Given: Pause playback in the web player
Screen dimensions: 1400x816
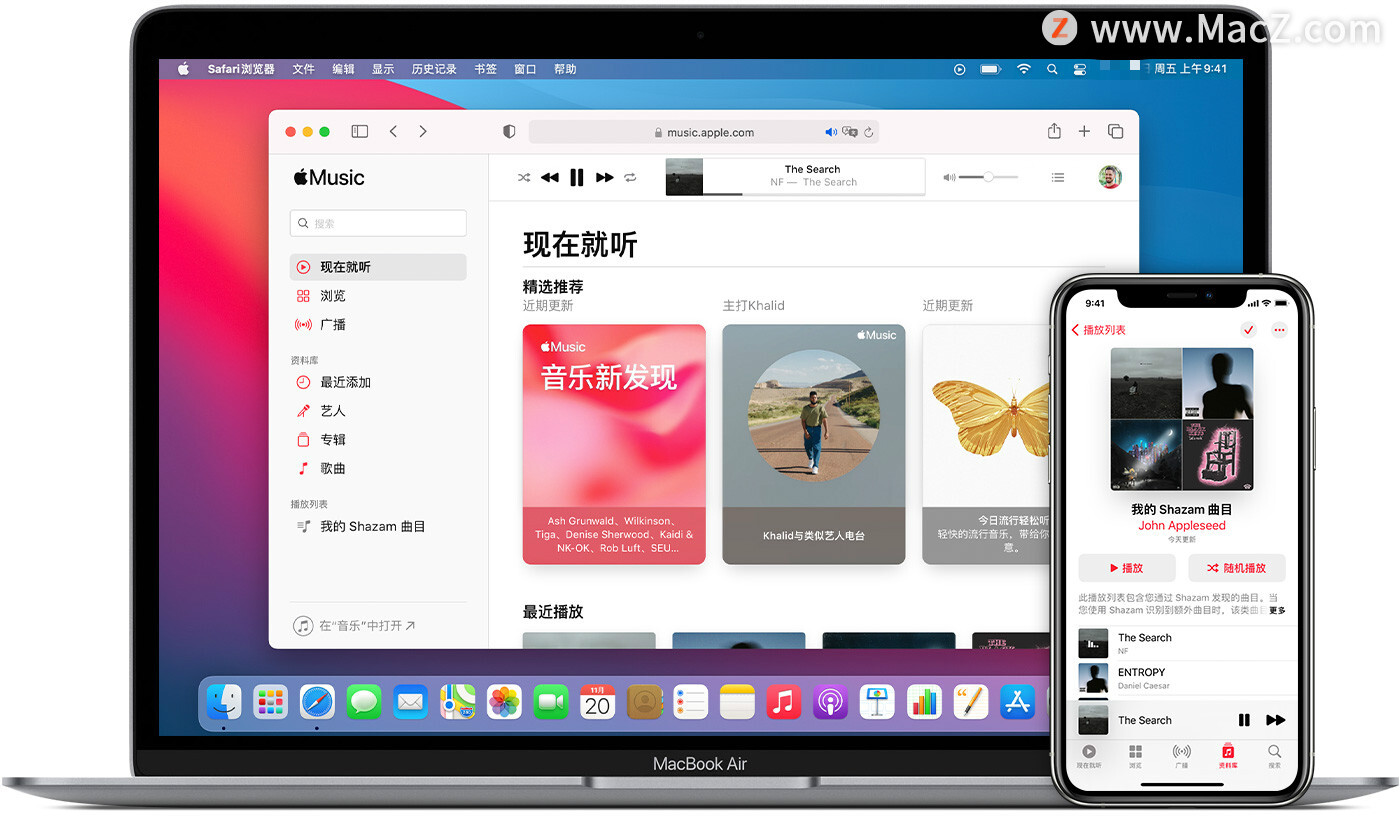Looking at the screenshot, I should [577, 178].
